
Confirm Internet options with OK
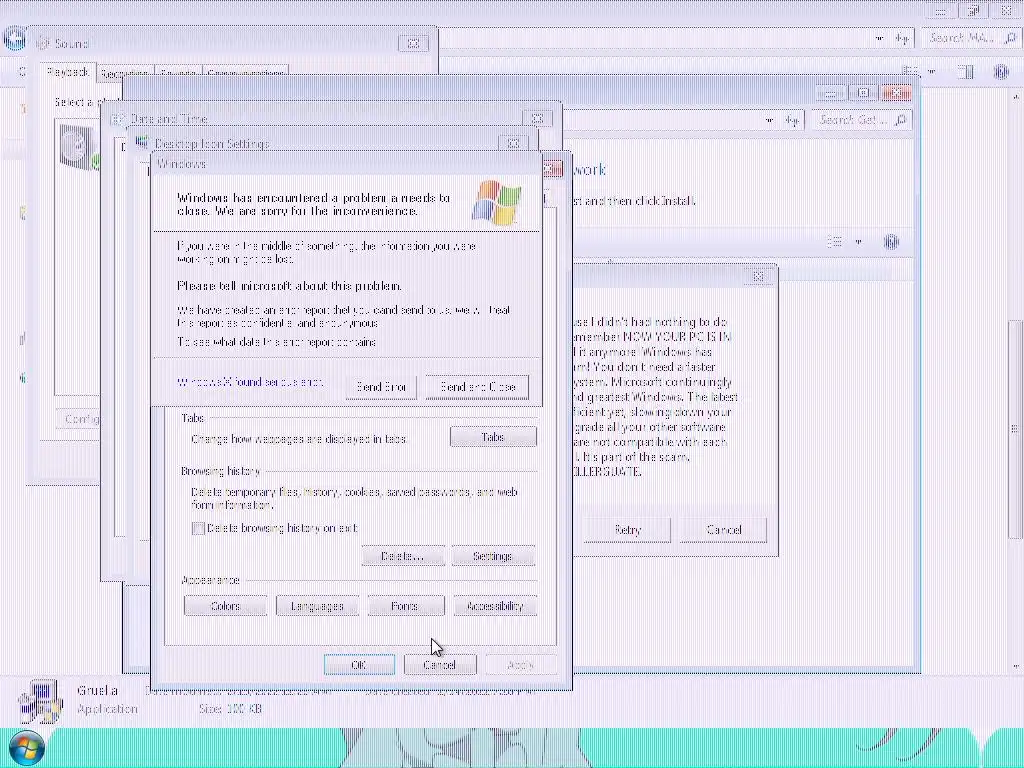click(x=359, y=665)
